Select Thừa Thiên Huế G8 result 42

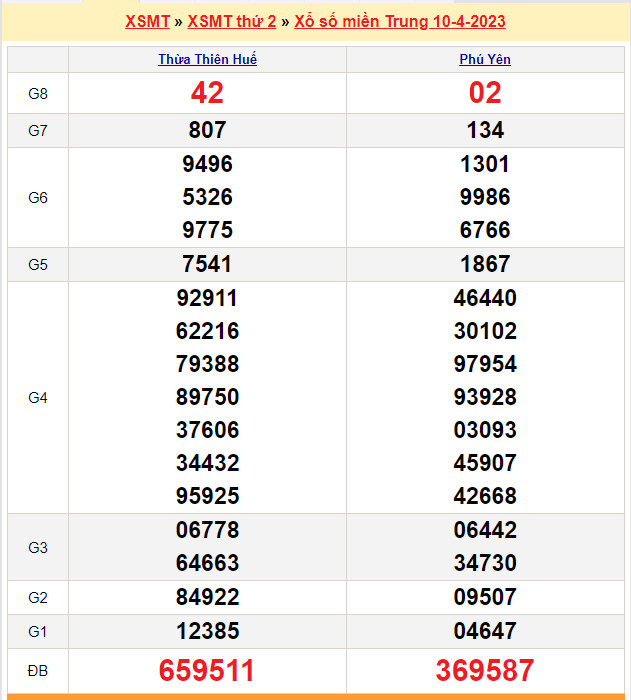pos(207,93)
